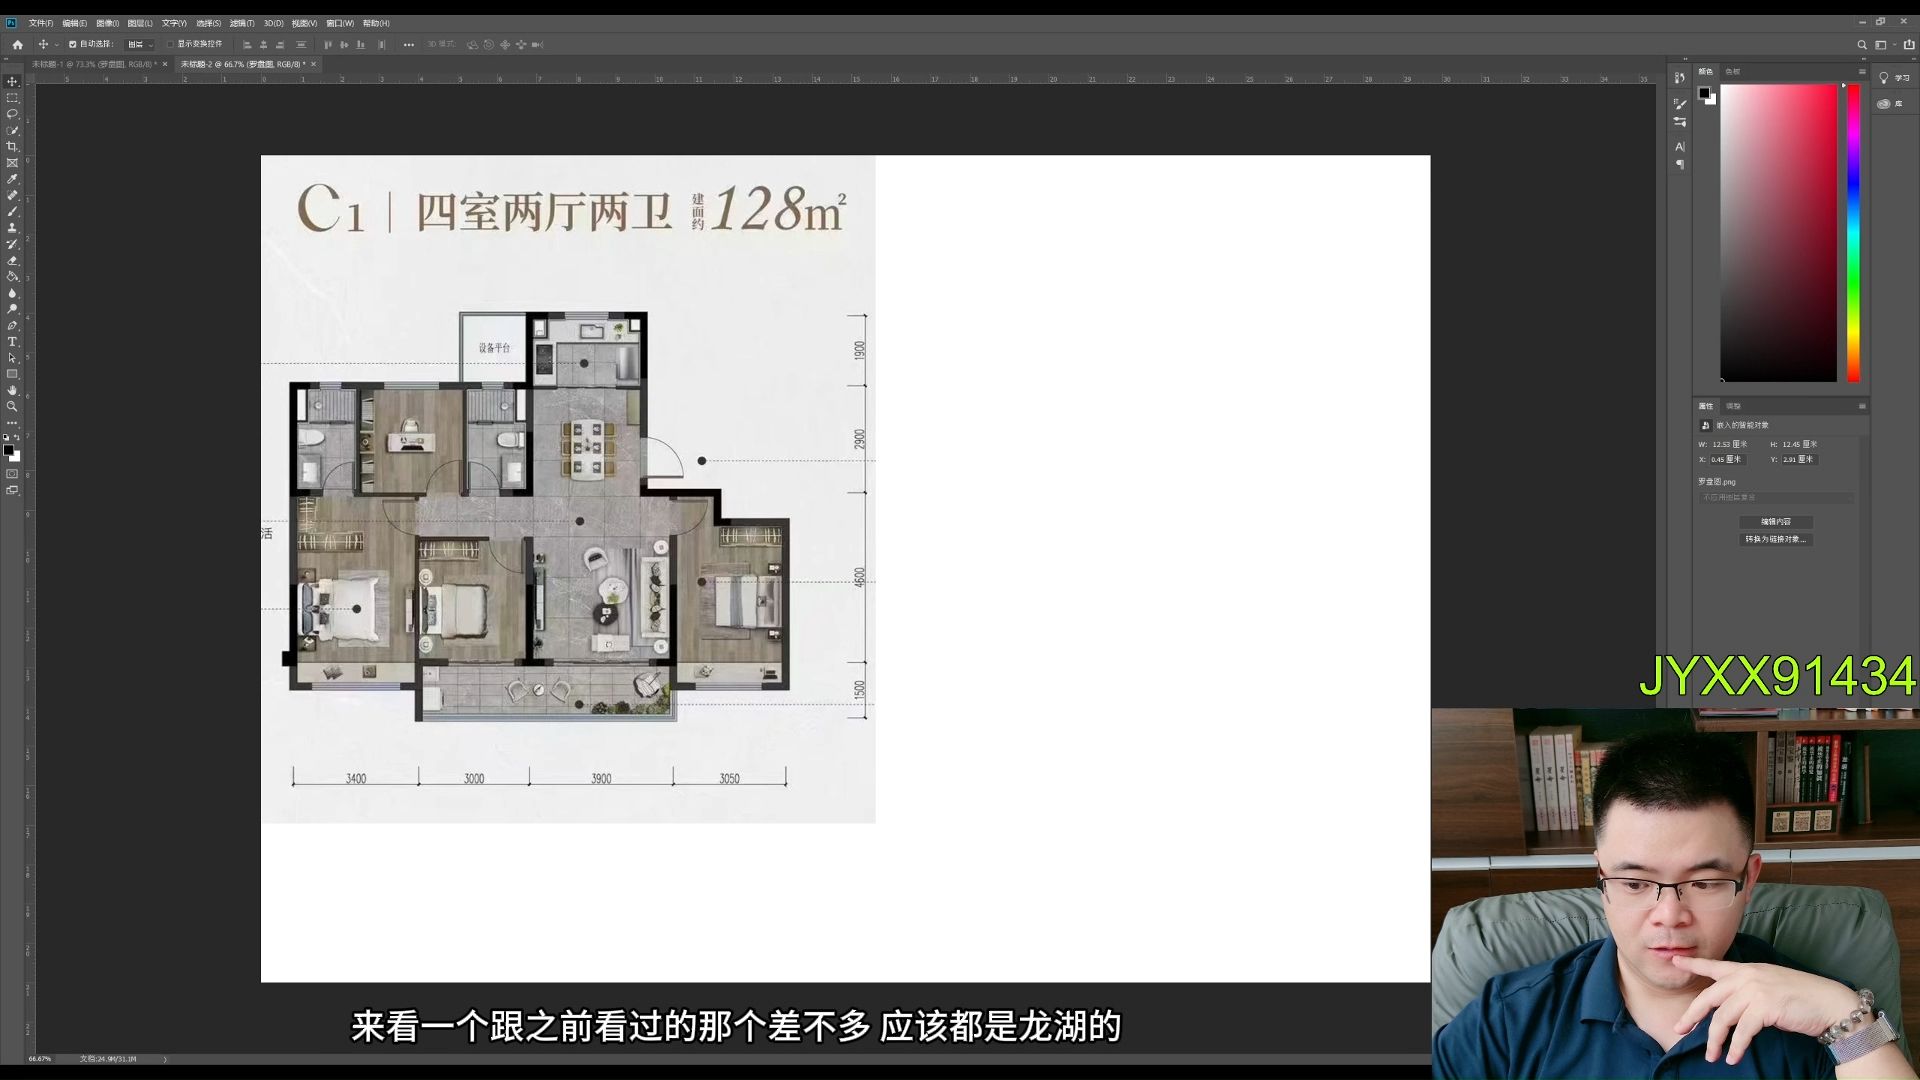Select the Clone Stamp tool
Image resolution: width=1920 pixels, height=1080 pixels.
coord(12,228)
